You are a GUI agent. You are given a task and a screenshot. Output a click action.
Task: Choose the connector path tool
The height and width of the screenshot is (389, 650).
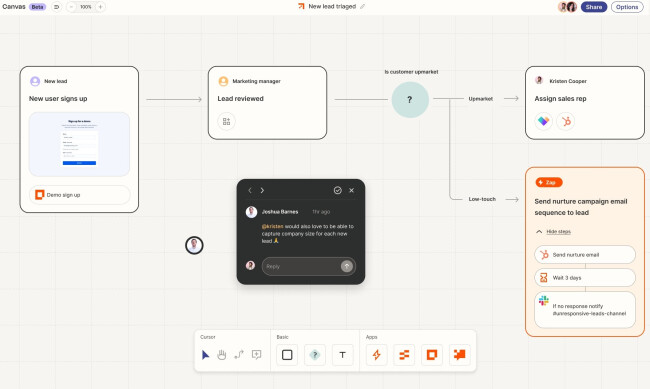[x=239, y=355]
